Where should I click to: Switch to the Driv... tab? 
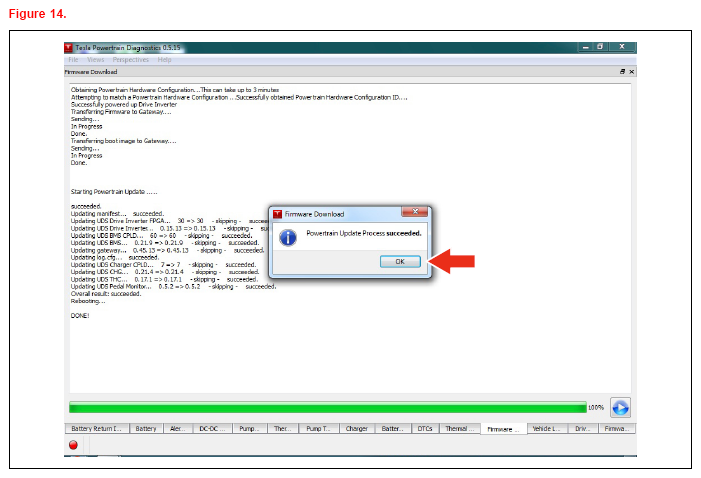583,428
